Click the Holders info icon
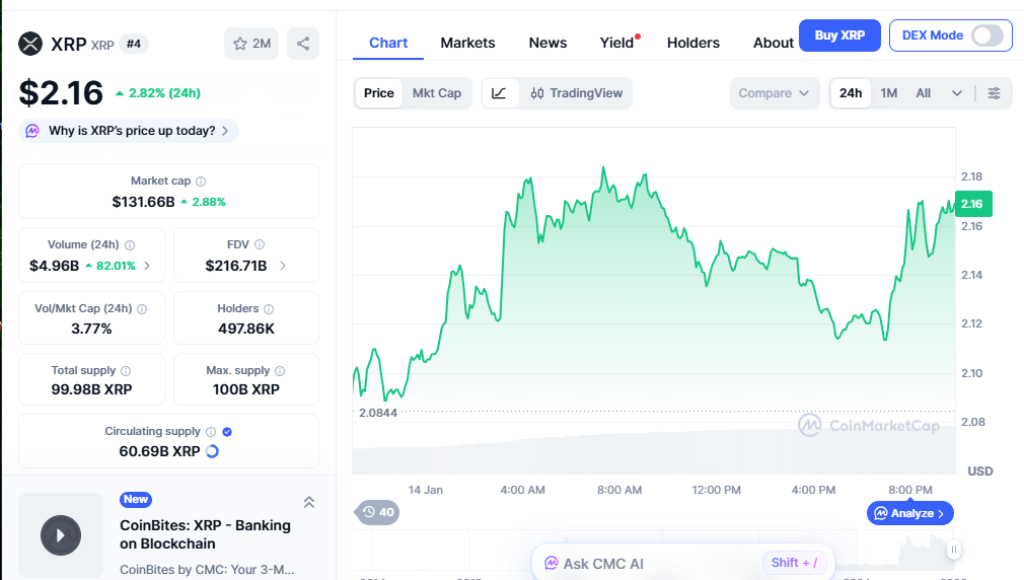The height and width of the screenshot is (580, 1024). pyautogui.click(x=268, y=309)
